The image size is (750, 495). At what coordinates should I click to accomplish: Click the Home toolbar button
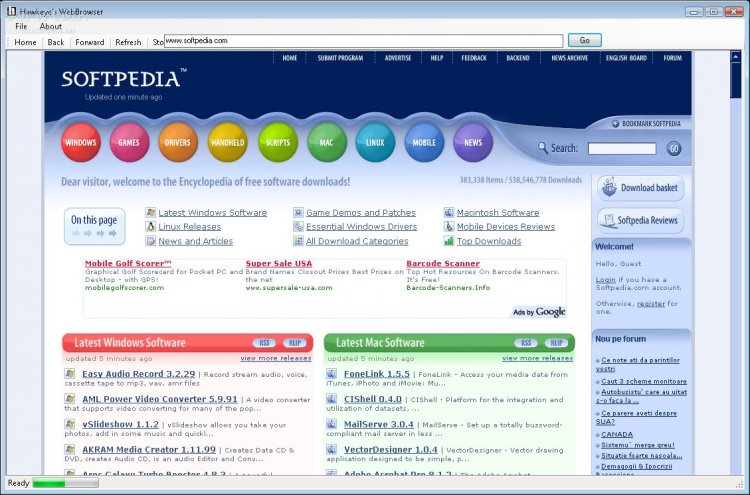25,42
